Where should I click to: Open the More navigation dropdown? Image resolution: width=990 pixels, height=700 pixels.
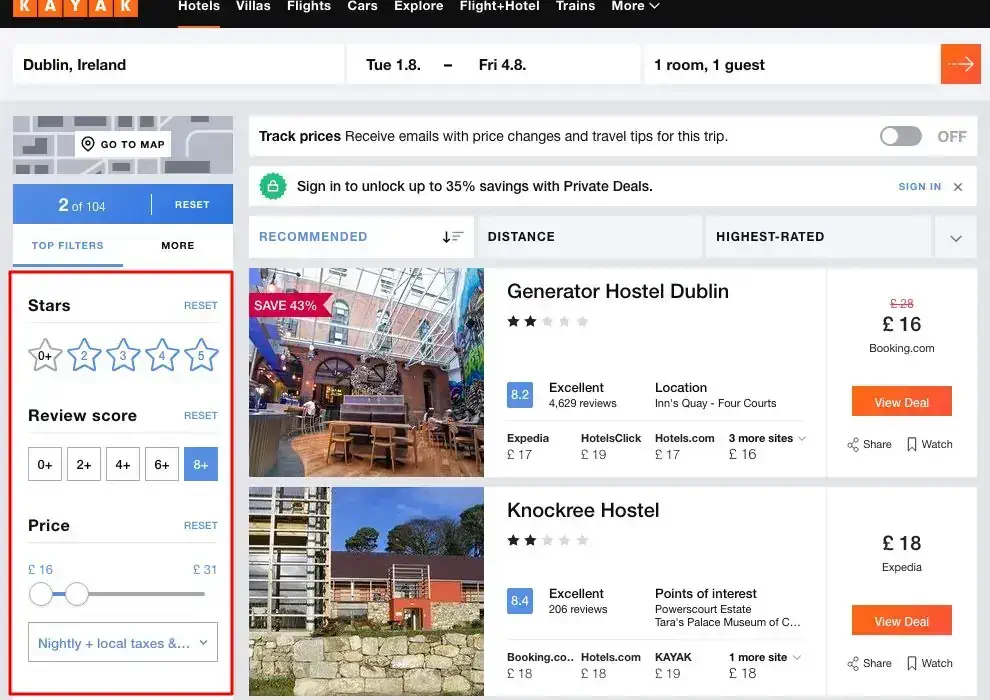(x=635, y=6)
